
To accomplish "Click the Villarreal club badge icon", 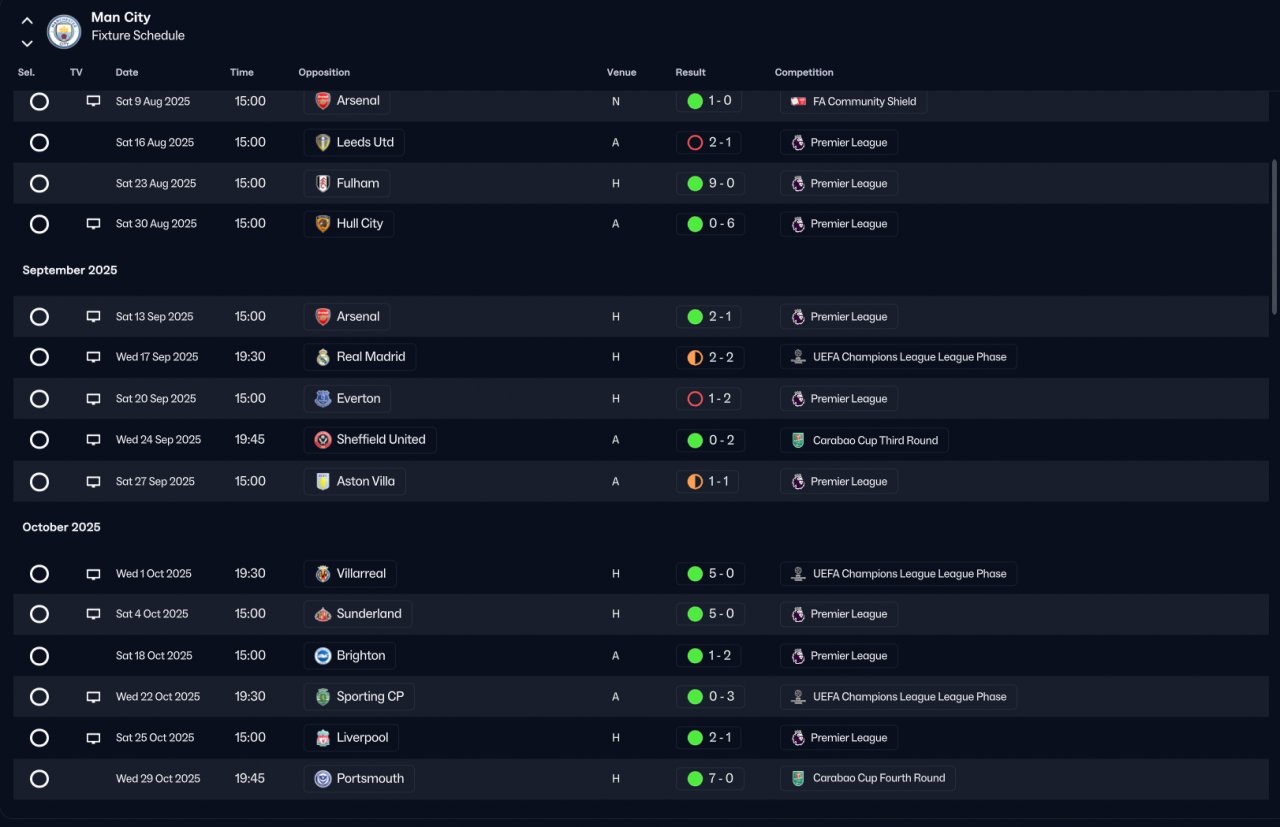I will [322, 574].
